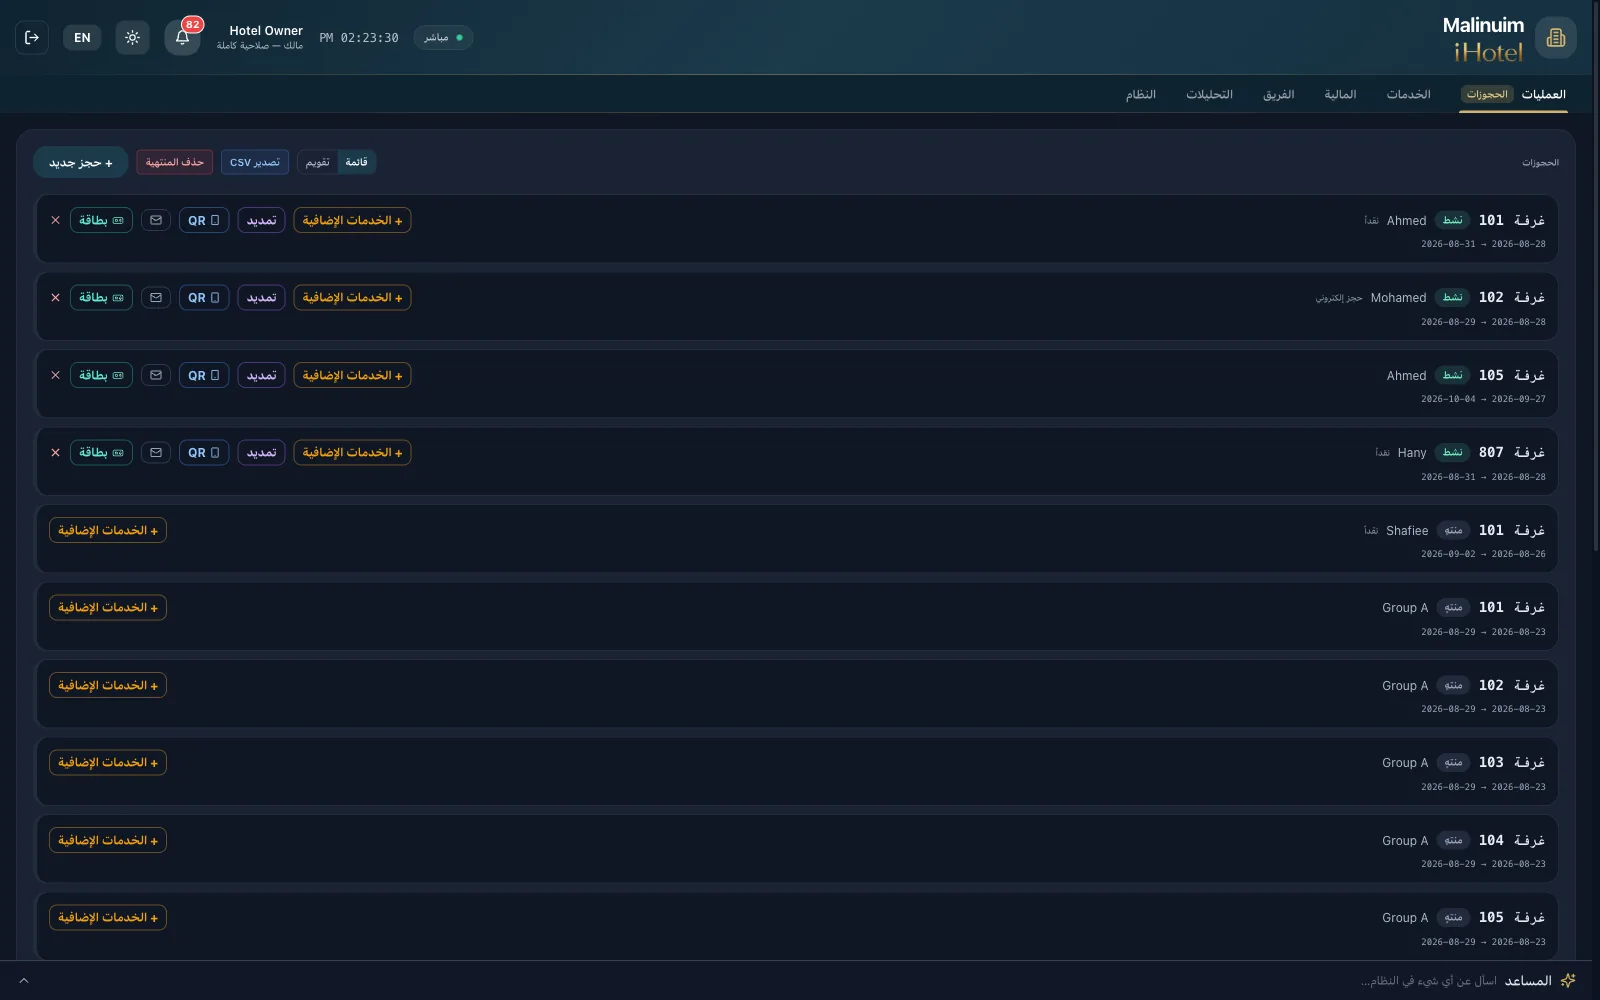Image resolution: width=1600 pixels, height=1000 pixels.
Task: Cancel room 105 Ahmed booking with X icon
Action: point(55,375)
